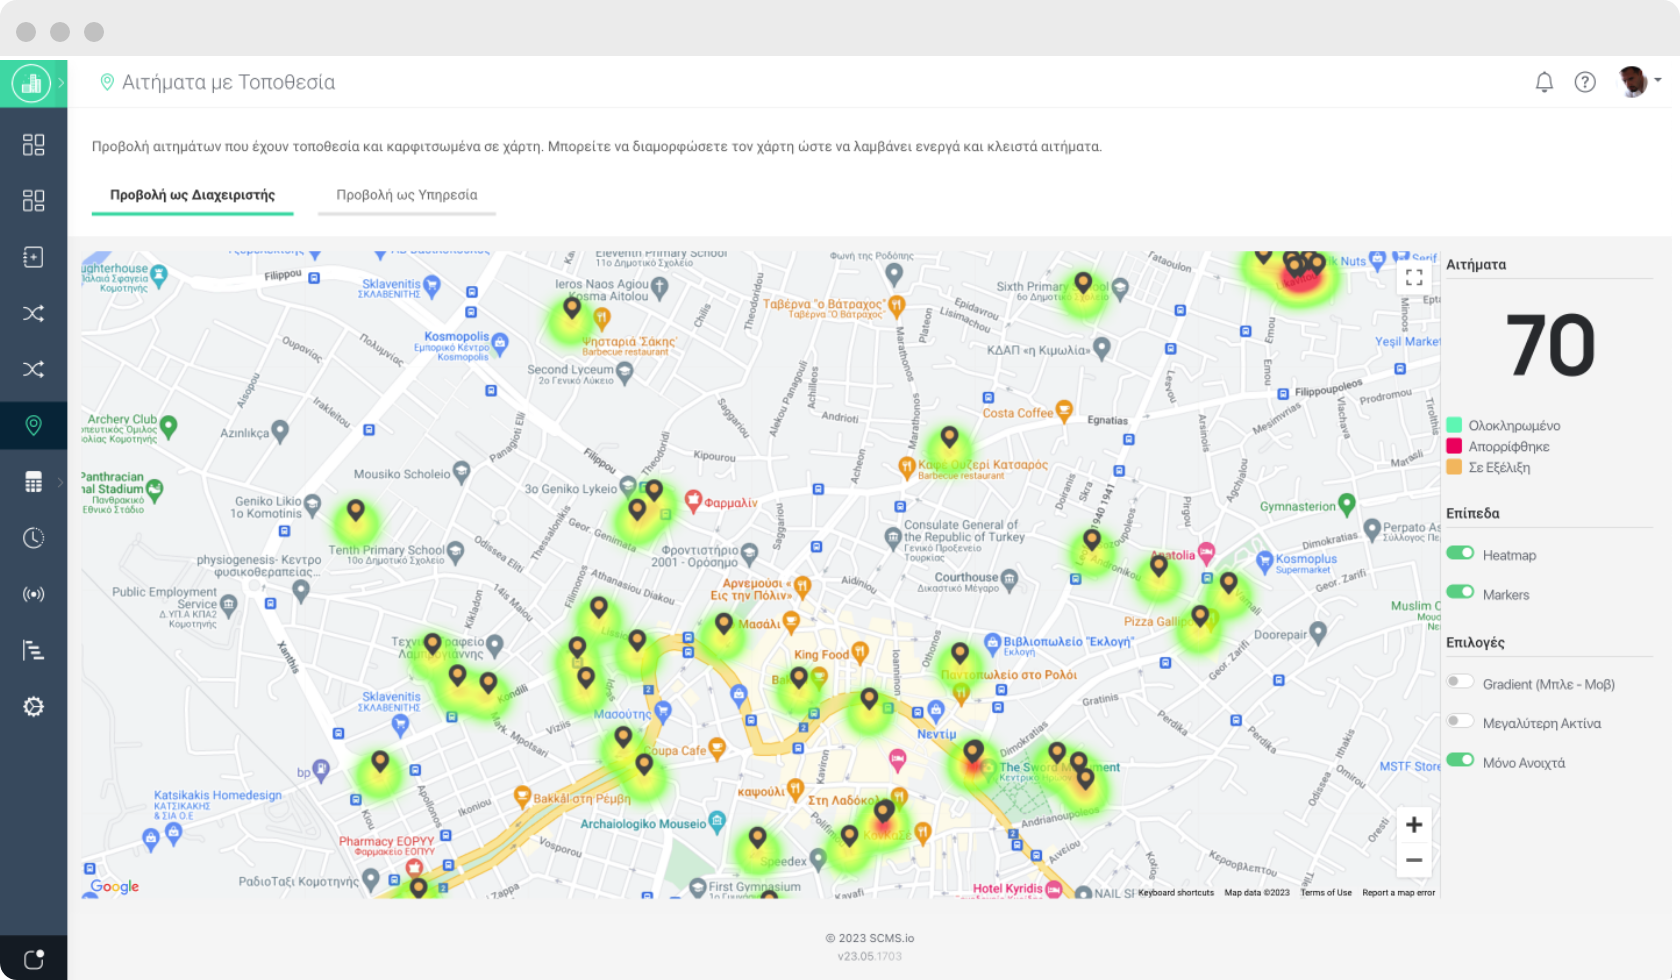
Task: Expand the sidebar with top chevron
Action: pyautogui.click(x=61, y=83)
